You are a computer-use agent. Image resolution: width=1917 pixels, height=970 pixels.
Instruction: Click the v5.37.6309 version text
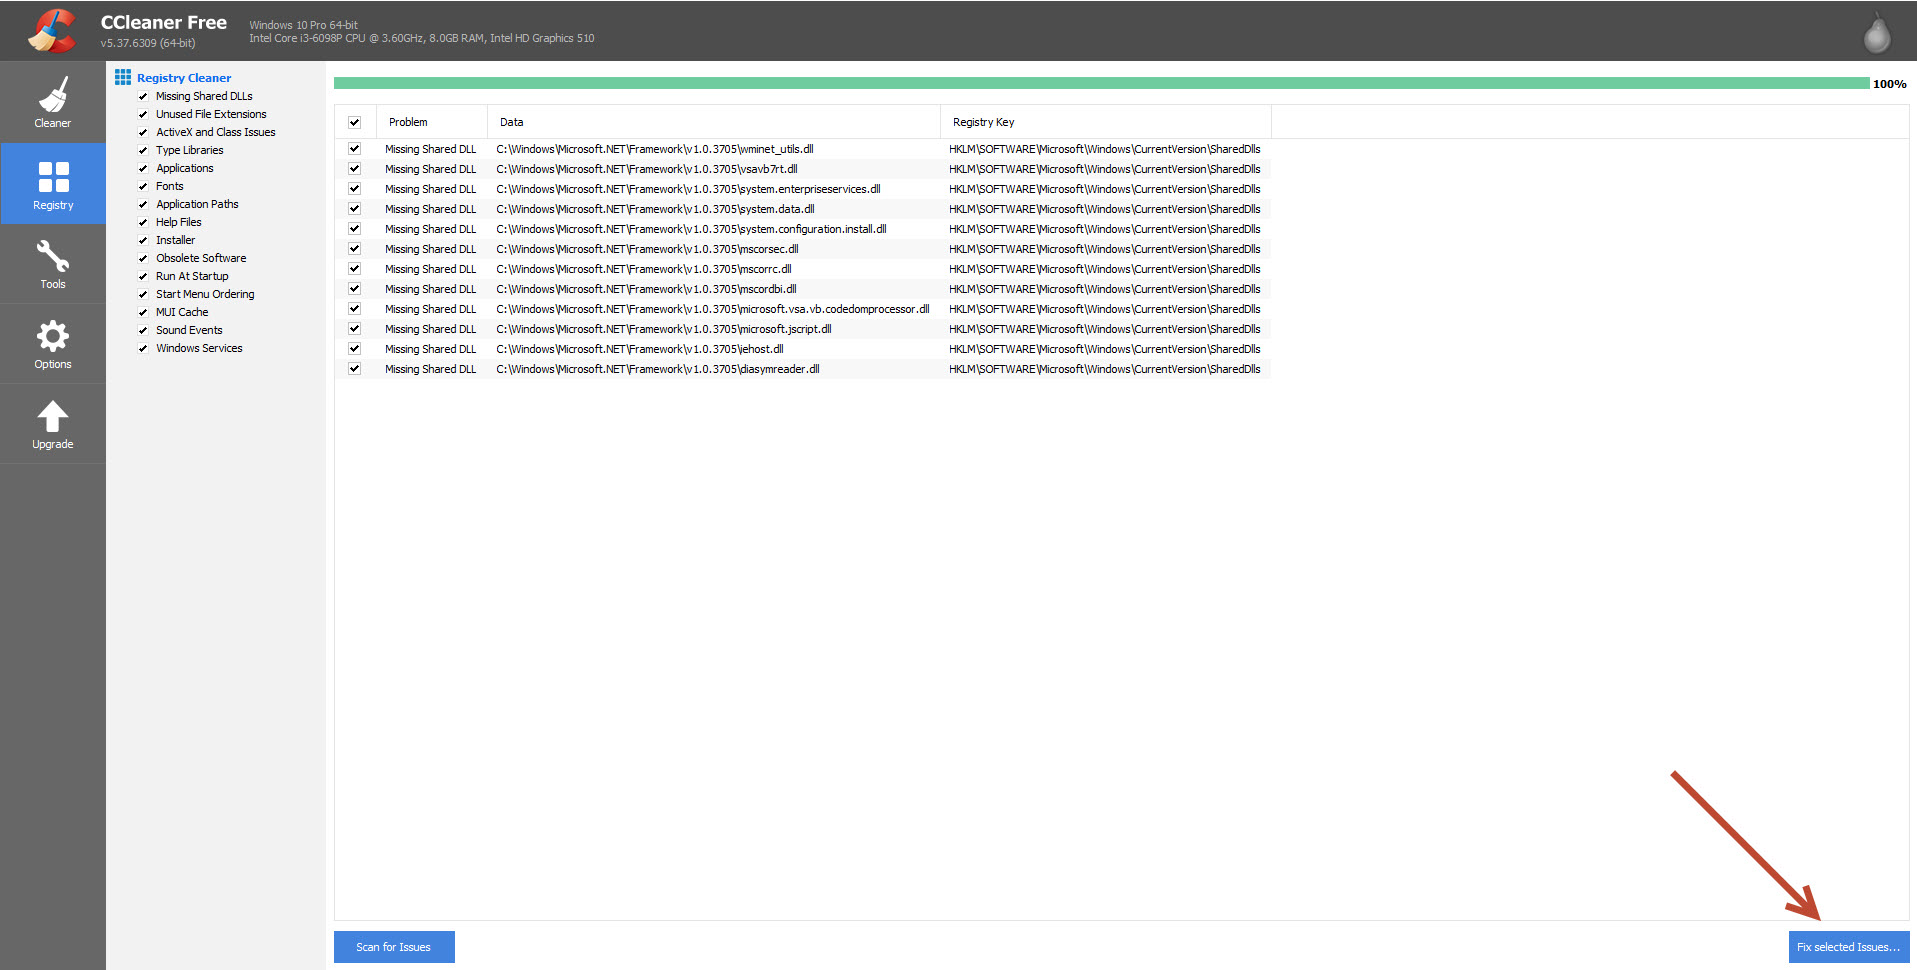tap(148, 43)
